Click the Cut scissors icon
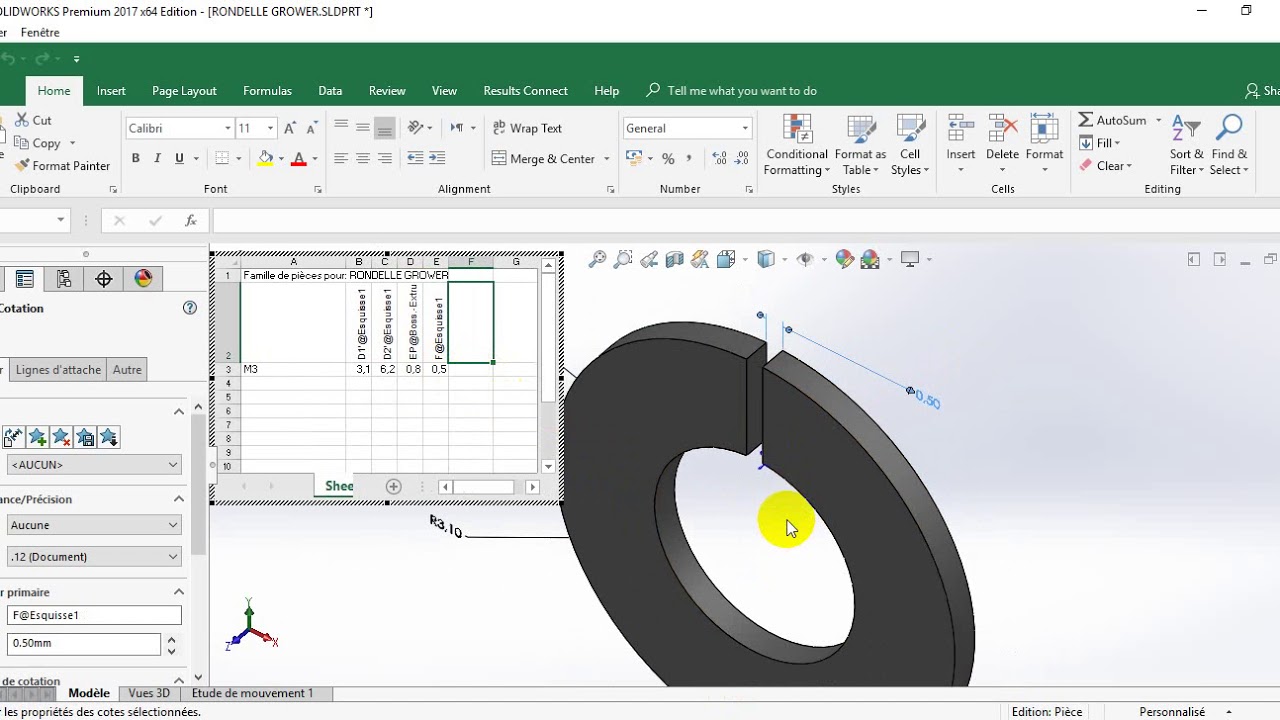 click(21, 120)
